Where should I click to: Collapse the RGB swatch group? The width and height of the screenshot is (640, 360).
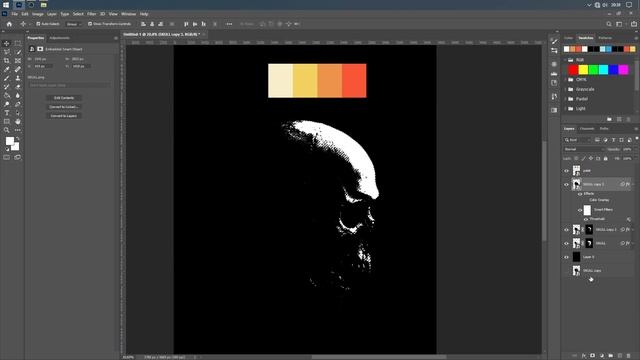click(x=566, y=60)
